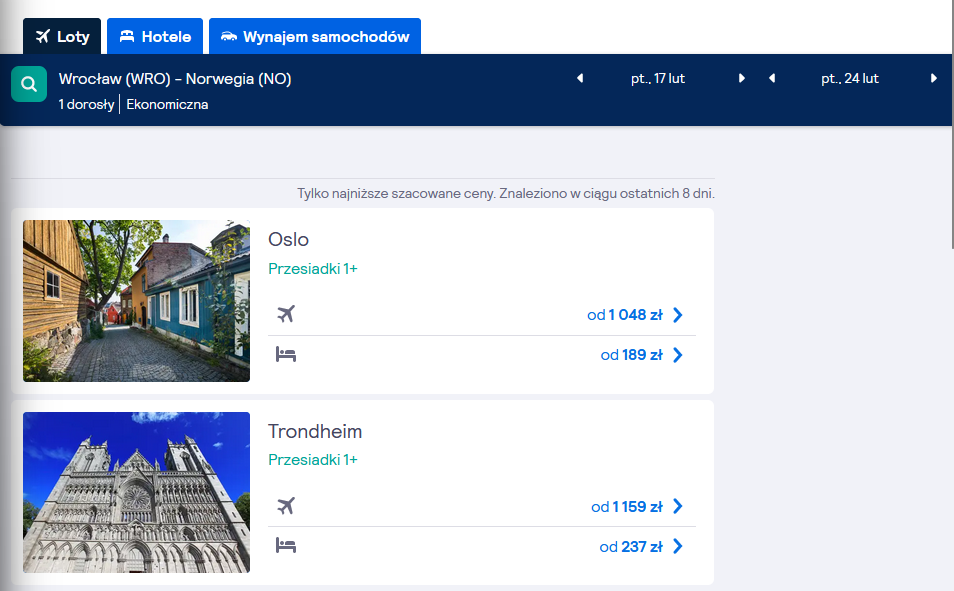Go to previous day before pt., 17 lut

[x=580, y=78]
